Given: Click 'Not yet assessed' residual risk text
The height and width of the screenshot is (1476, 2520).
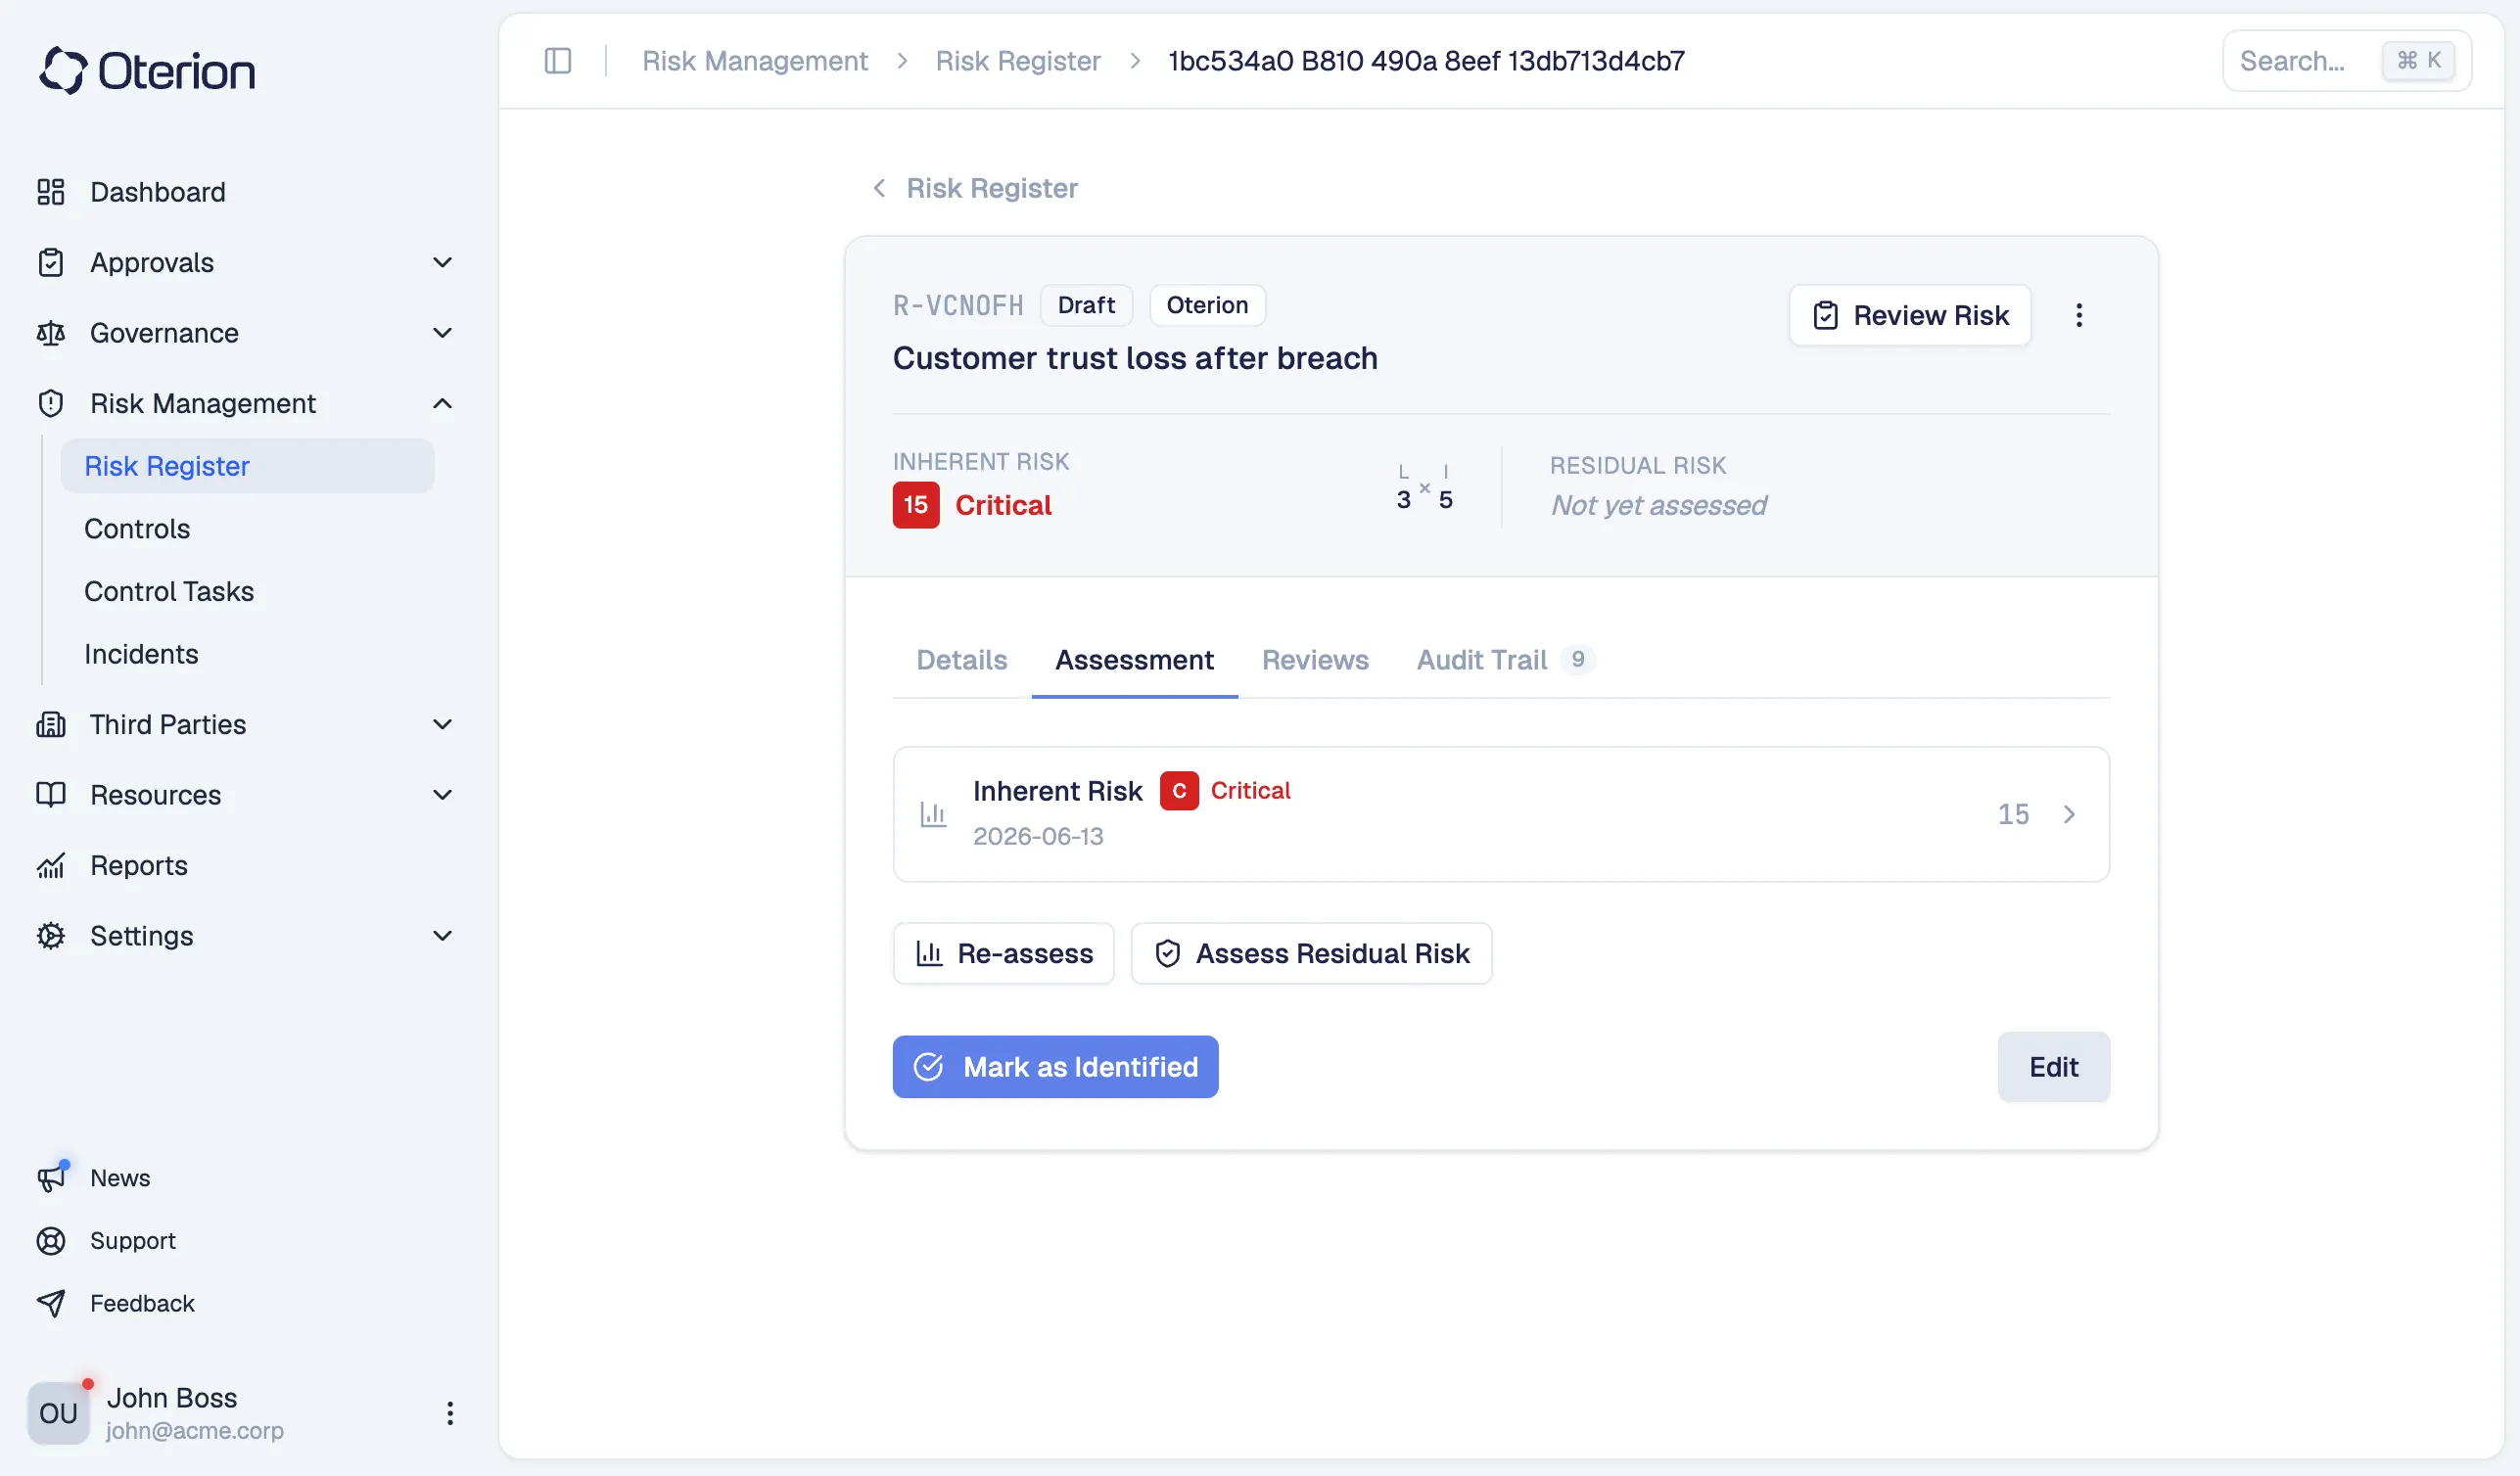Looking at the screenshot, I should [1658, 506].
